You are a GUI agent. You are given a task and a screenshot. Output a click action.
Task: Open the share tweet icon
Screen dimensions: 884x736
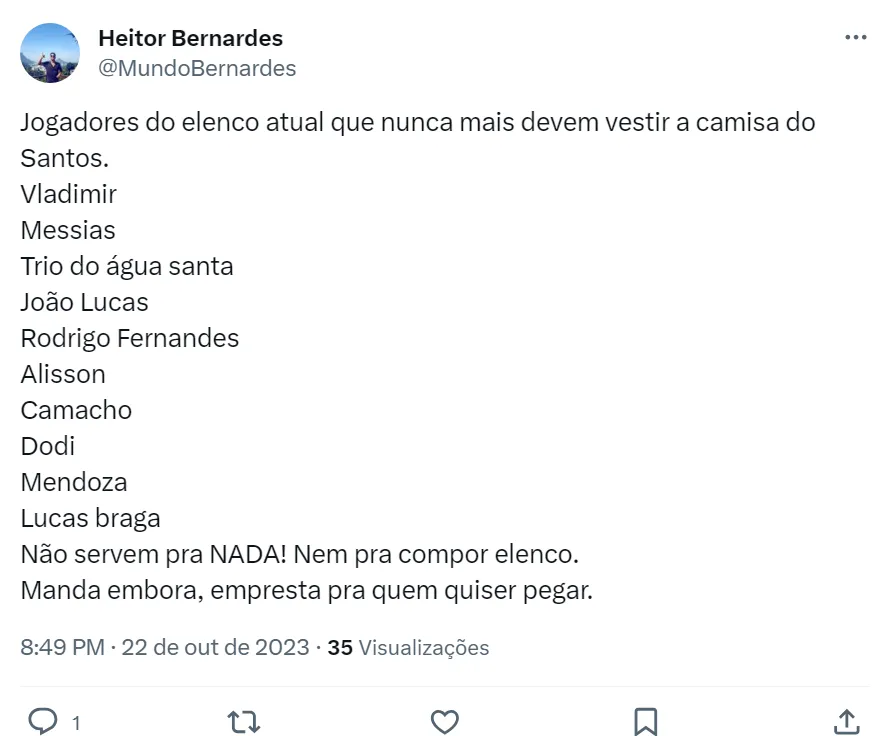click(x=846, y=720)
